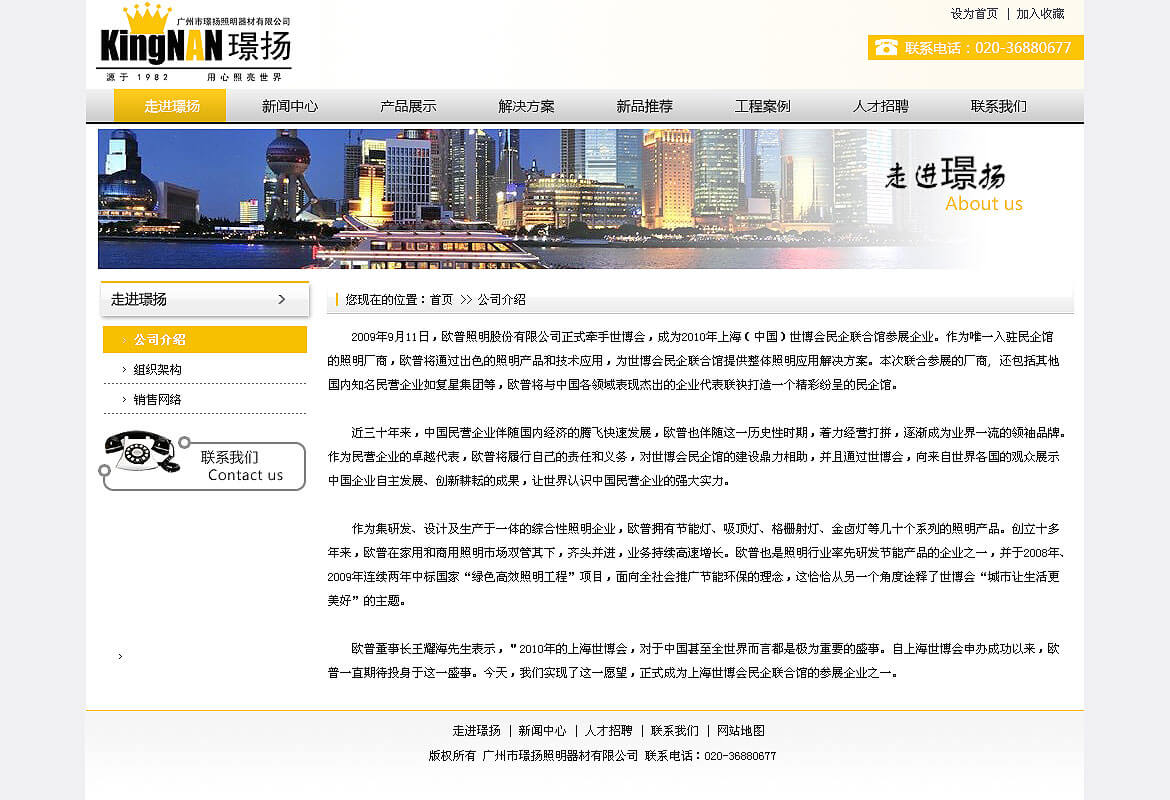Viewport: 1170px width, 800px height.
Task: Click the 走进璟扬 sidebar header title
Action: click(x=139, y=299)
